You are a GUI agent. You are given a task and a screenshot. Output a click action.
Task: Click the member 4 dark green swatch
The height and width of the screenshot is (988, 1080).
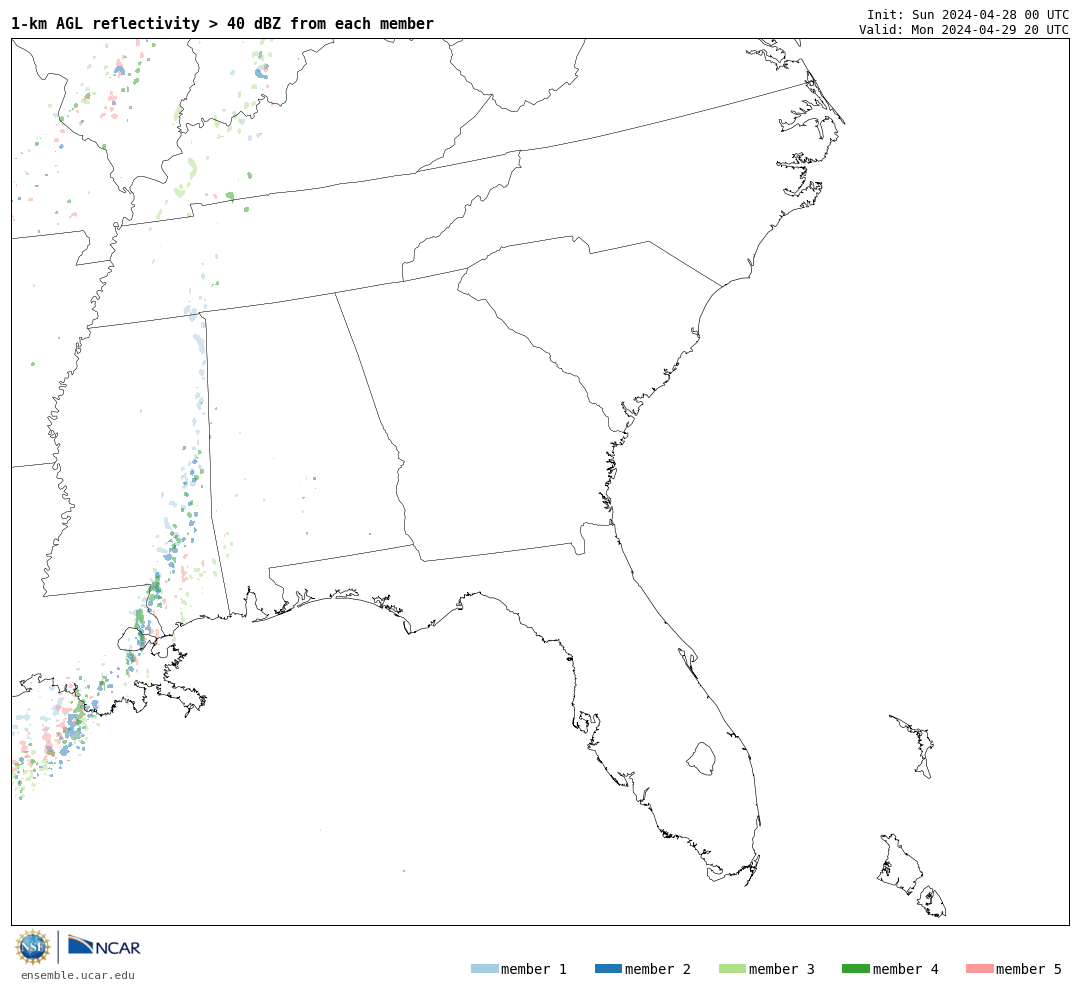(x=855, y=969)
